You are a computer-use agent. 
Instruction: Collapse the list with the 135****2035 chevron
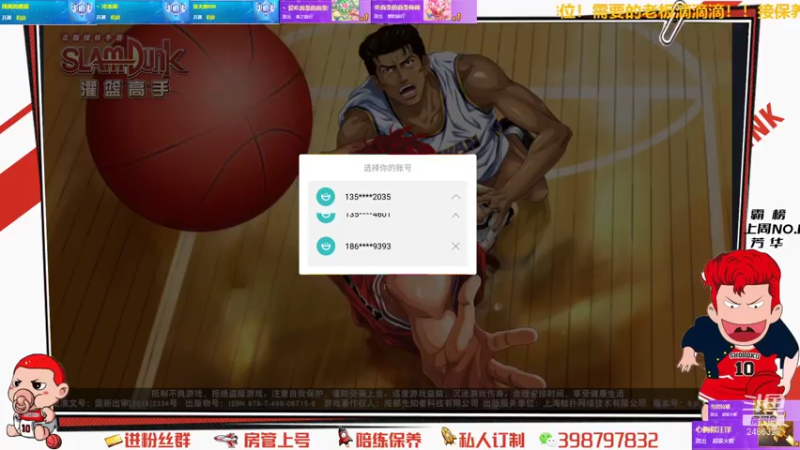(x=456, y=196)
